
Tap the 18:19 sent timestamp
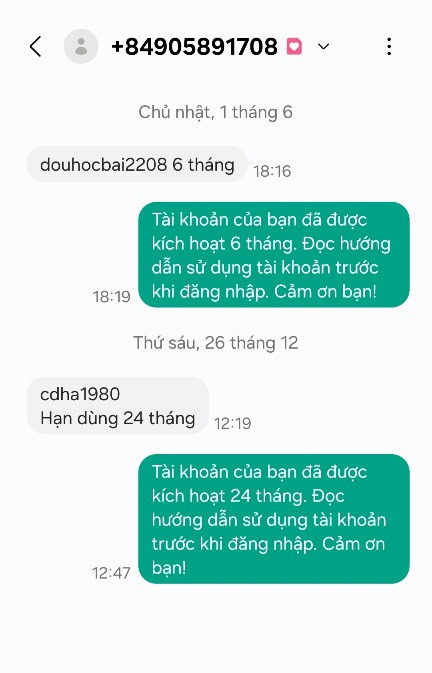tap(112, 297)
